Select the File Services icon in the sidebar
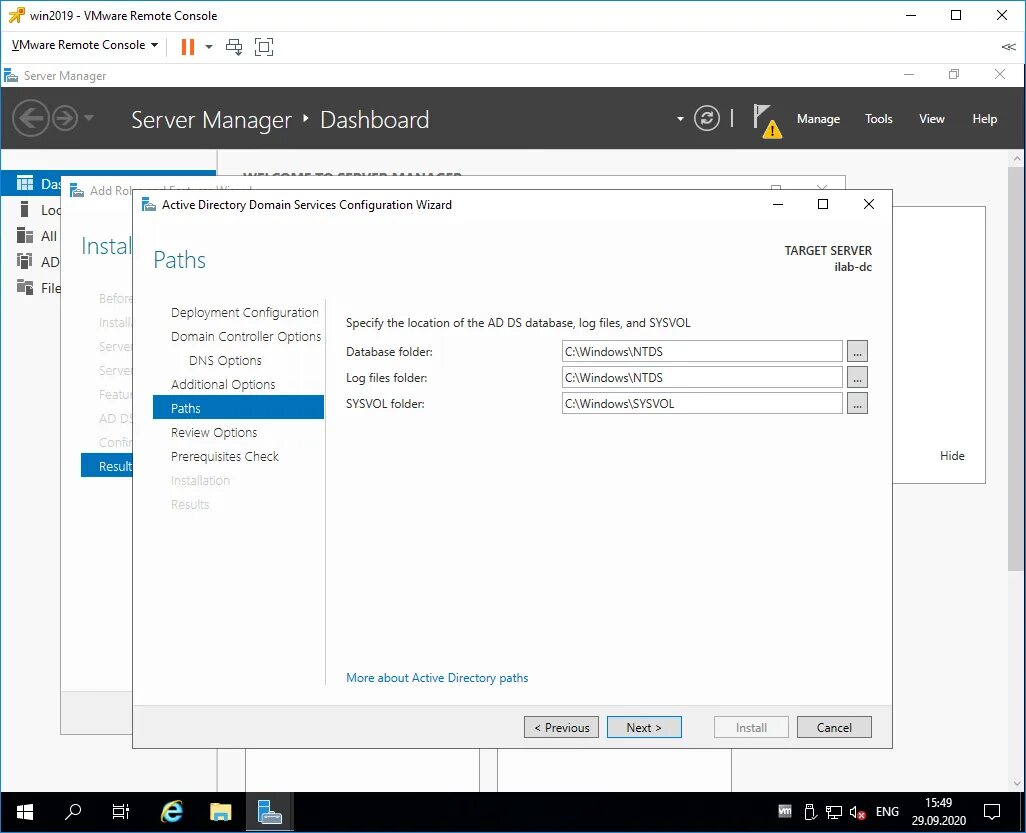Viewport: 1026px width, 833px height. [25, 287]
